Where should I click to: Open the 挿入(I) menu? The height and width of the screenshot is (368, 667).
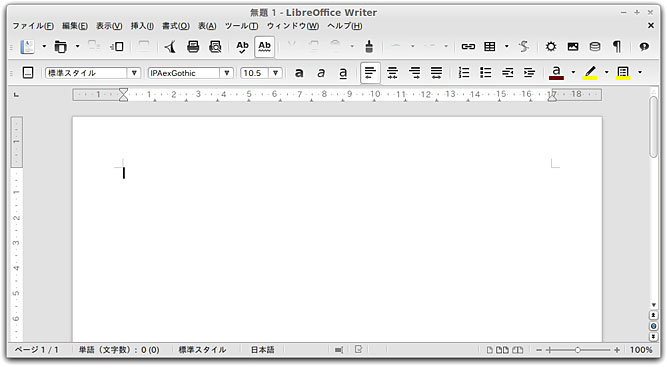(x=142, y=26)
